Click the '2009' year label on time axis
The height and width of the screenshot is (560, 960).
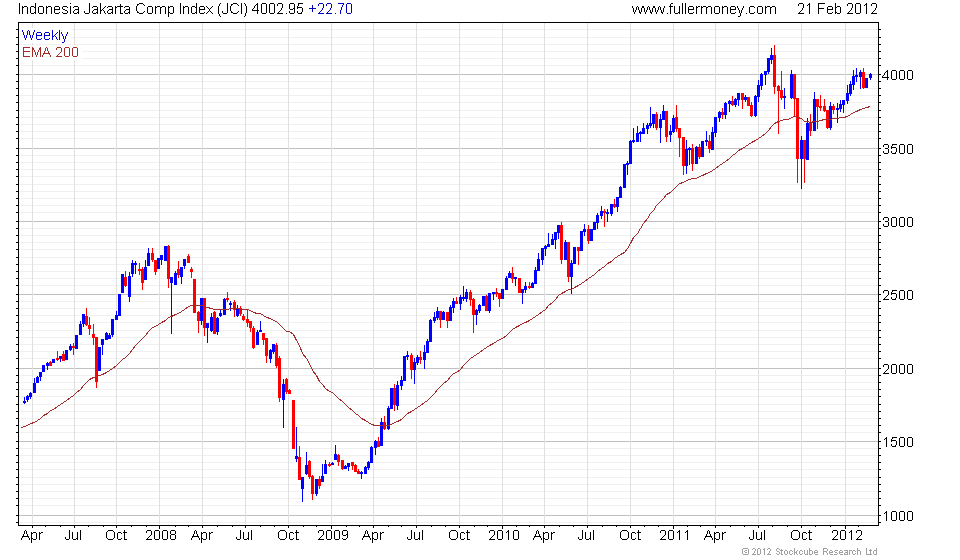point(332,536)
